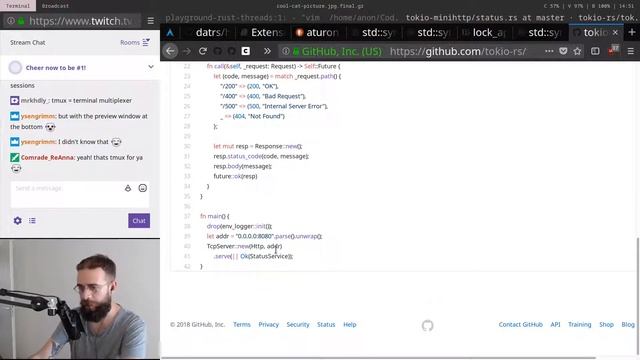This screenshot has width=640, height=360.
Task: Click the Firefox forward arrow
Action: pyautogui.click(x=187, y=51)
